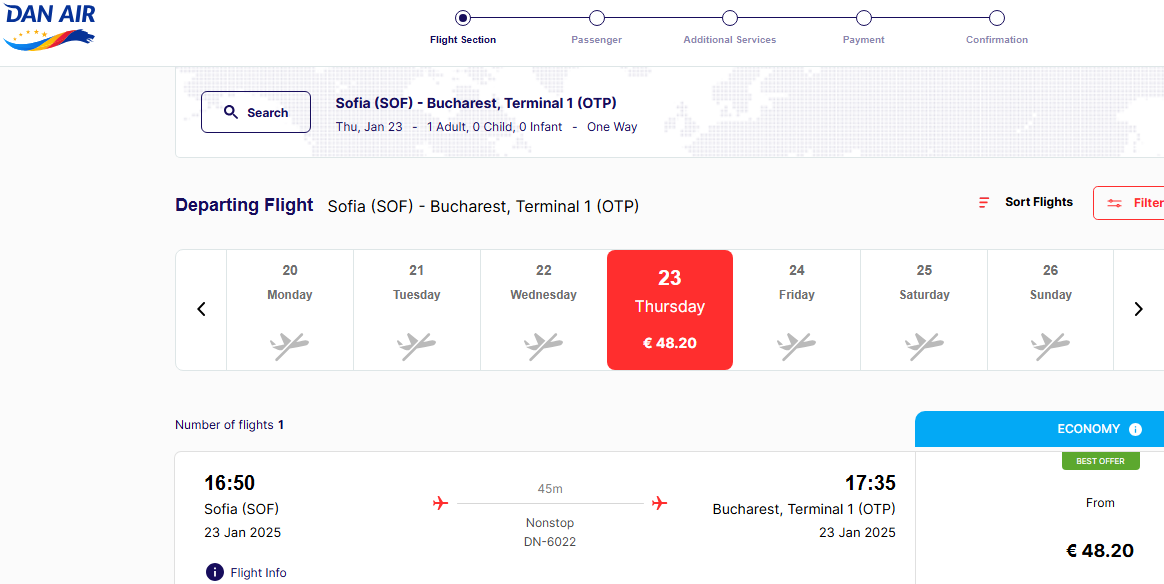
Task: Go to Passenger step circle
Action: 597,18
